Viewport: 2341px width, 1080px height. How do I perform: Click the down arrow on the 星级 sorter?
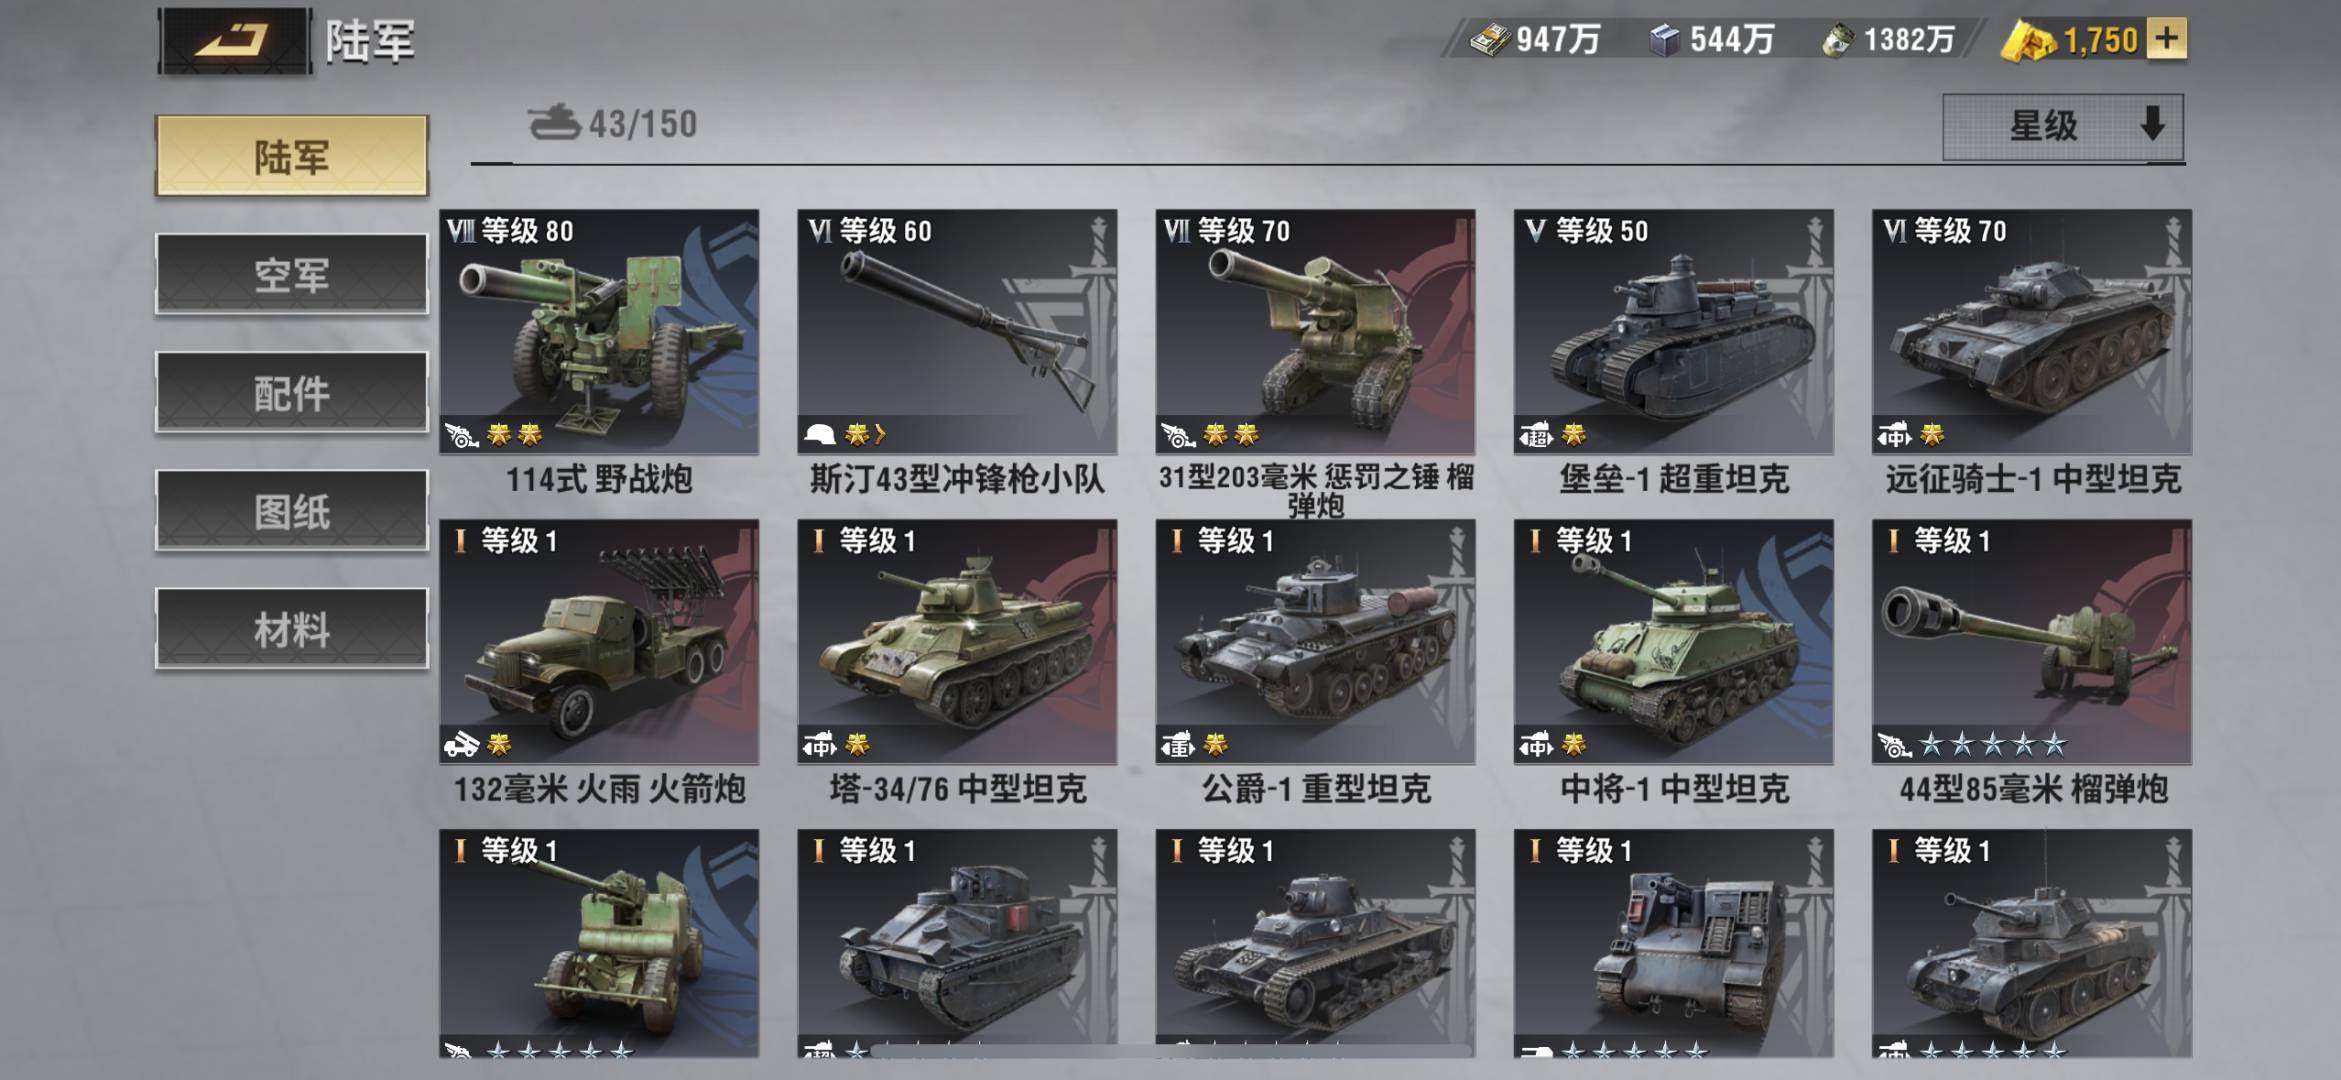point(2152,124)
